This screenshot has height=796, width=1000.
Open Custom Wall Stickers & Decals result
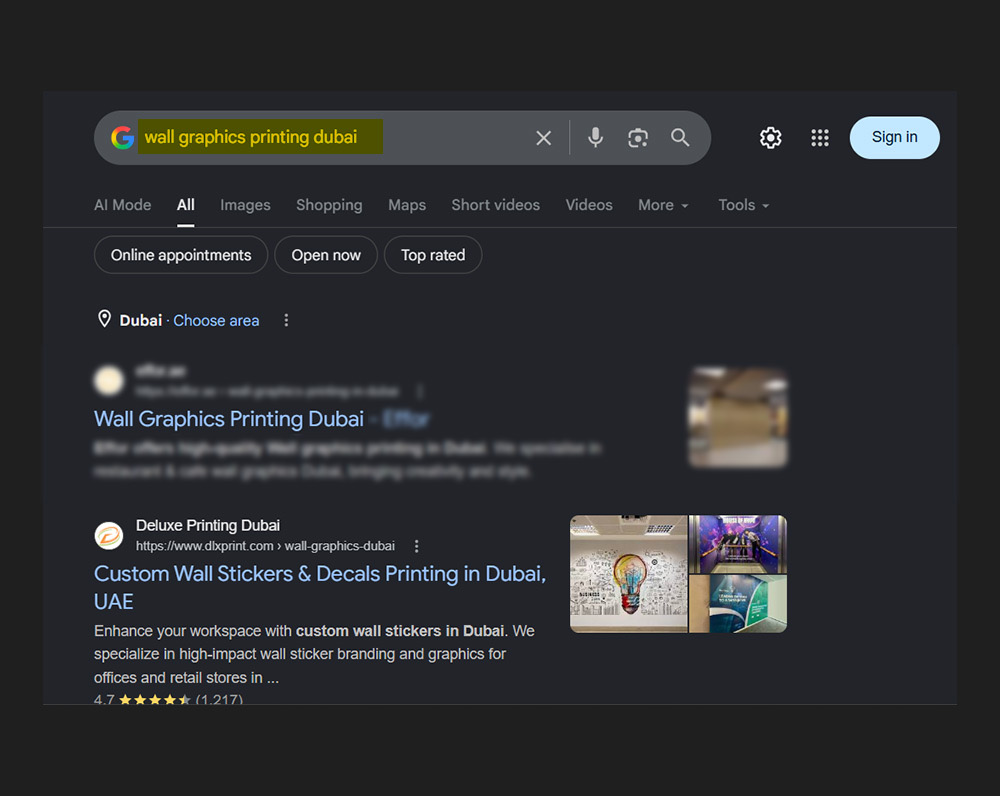click(320, 587)
